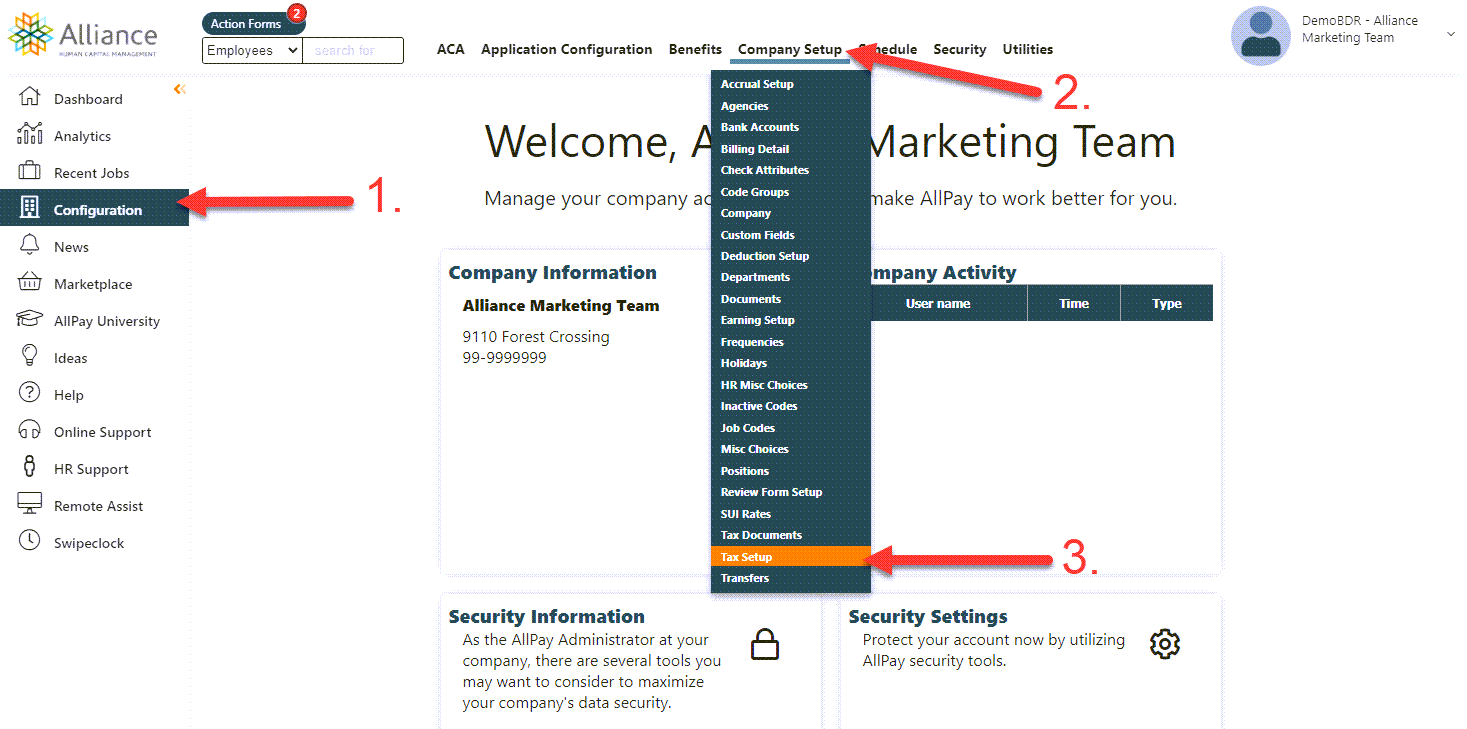The height and width of the screenshot is (729, 1467).
Task: Open the Company Setup menu
Action: tap(790, 49)
